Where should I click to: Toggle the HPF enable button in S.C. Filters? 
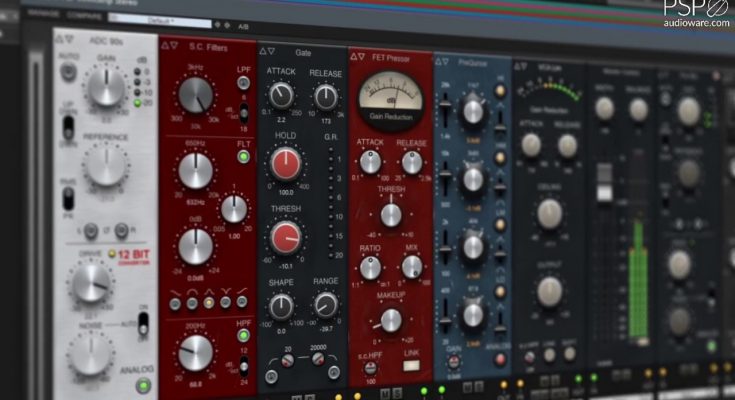click(243, 335)
